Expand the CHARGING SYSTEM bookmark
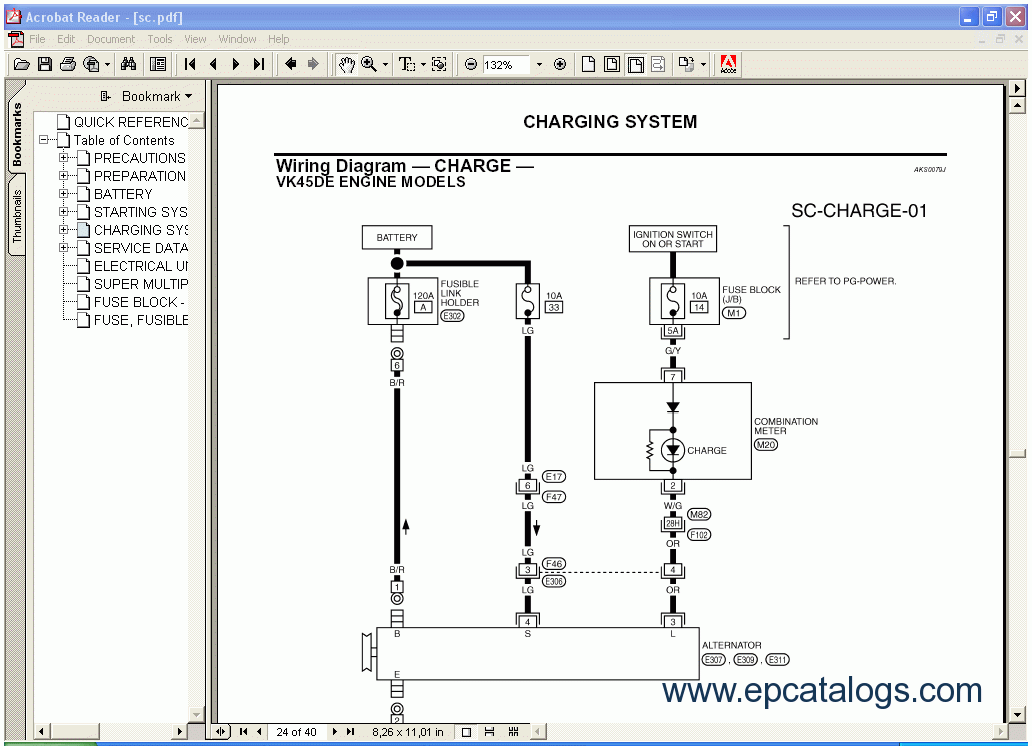This screenshot has width=1032, height=746. tap(64, 230)
